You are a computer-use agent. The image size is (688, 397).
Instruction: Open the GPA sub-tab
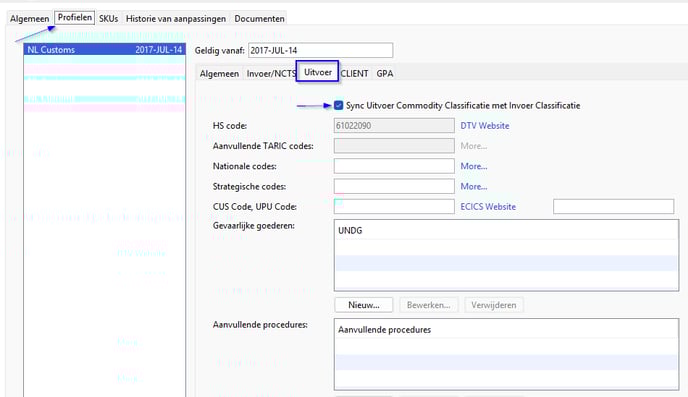385,74
